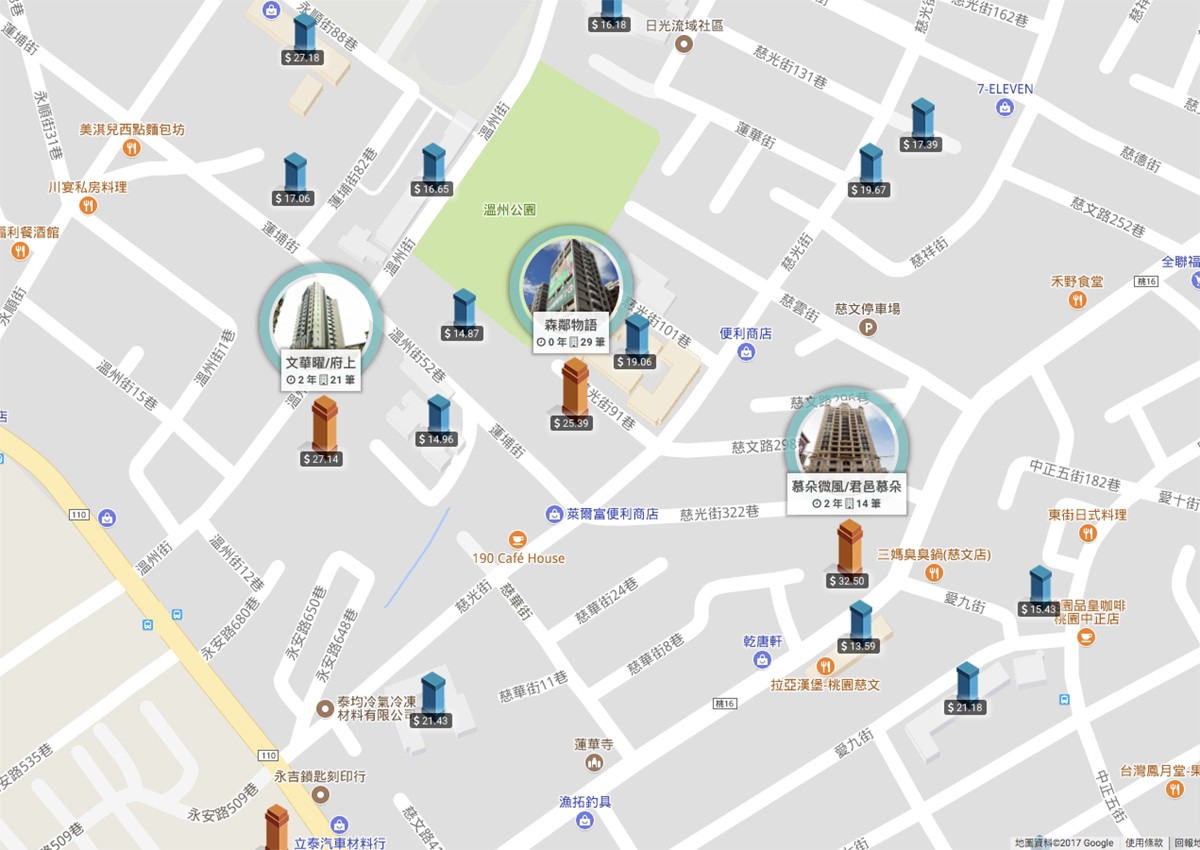
Task: Click the 泰均冷氣冷凍 business pin
Action: click(325, 709)
